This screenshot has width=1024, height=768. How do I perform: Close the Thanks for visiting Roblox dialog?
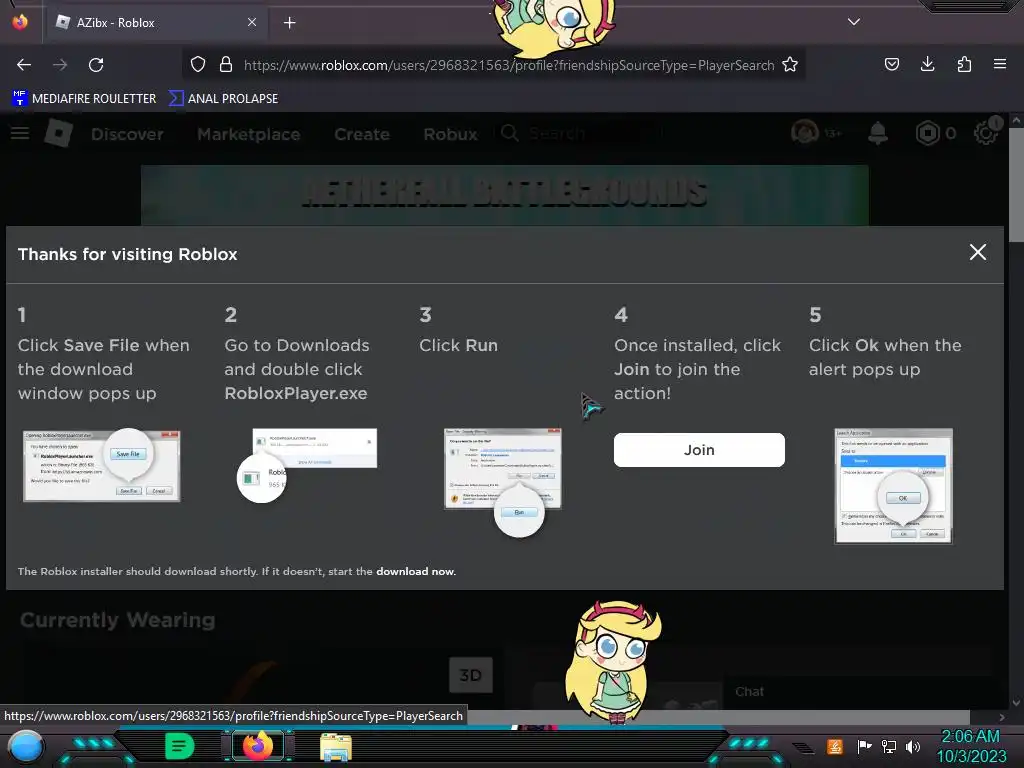978,252
